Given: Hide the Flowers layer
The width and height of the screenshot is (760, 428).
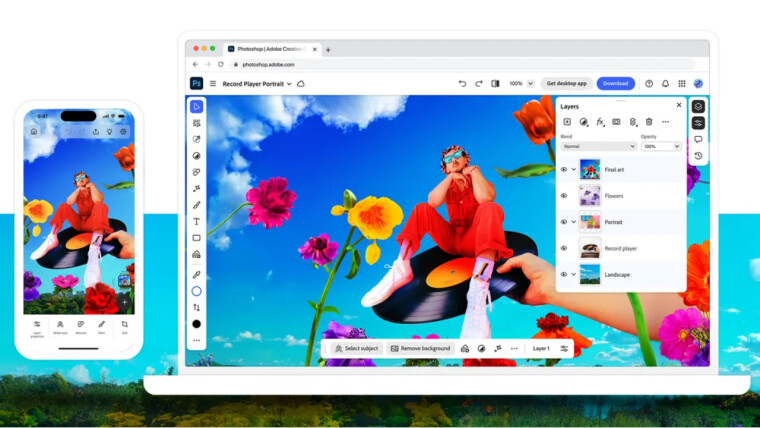Looking at the screenshot, I should [x=564, y=196].
